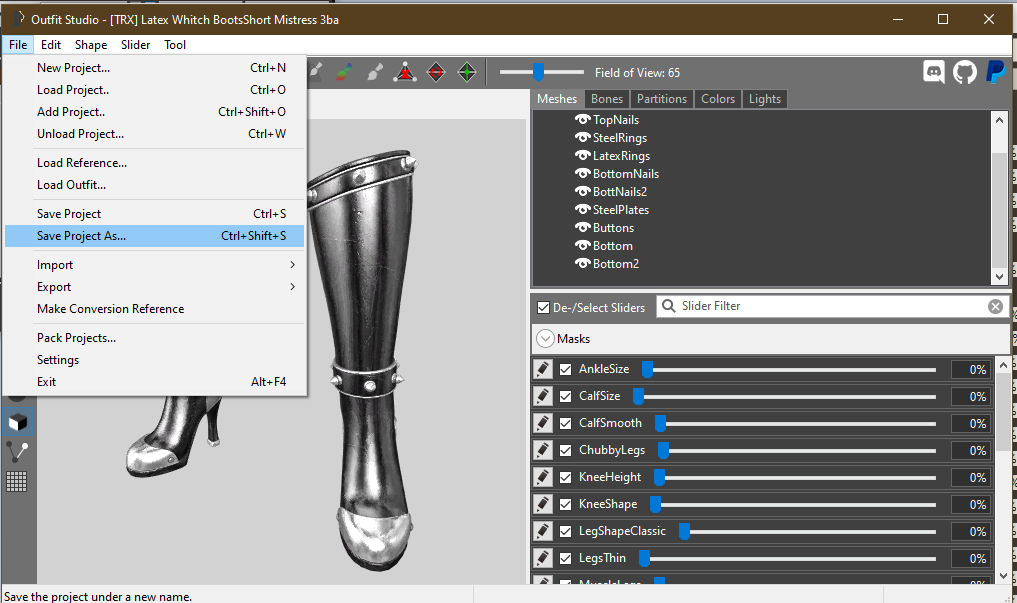The image size is (1017, 603).
Task: Select the Weight Paint brush tool
Action: point(315,72)
